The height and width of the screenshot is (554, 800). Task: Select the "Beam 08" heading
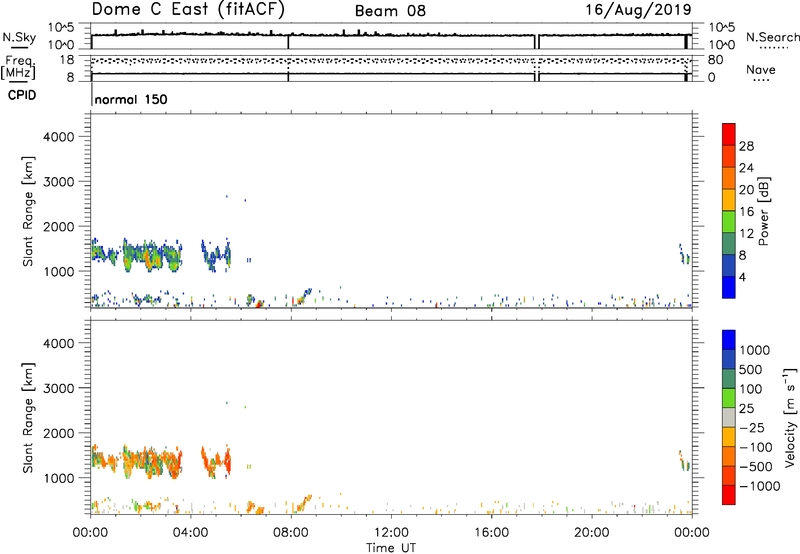click(x=390, y=11)
